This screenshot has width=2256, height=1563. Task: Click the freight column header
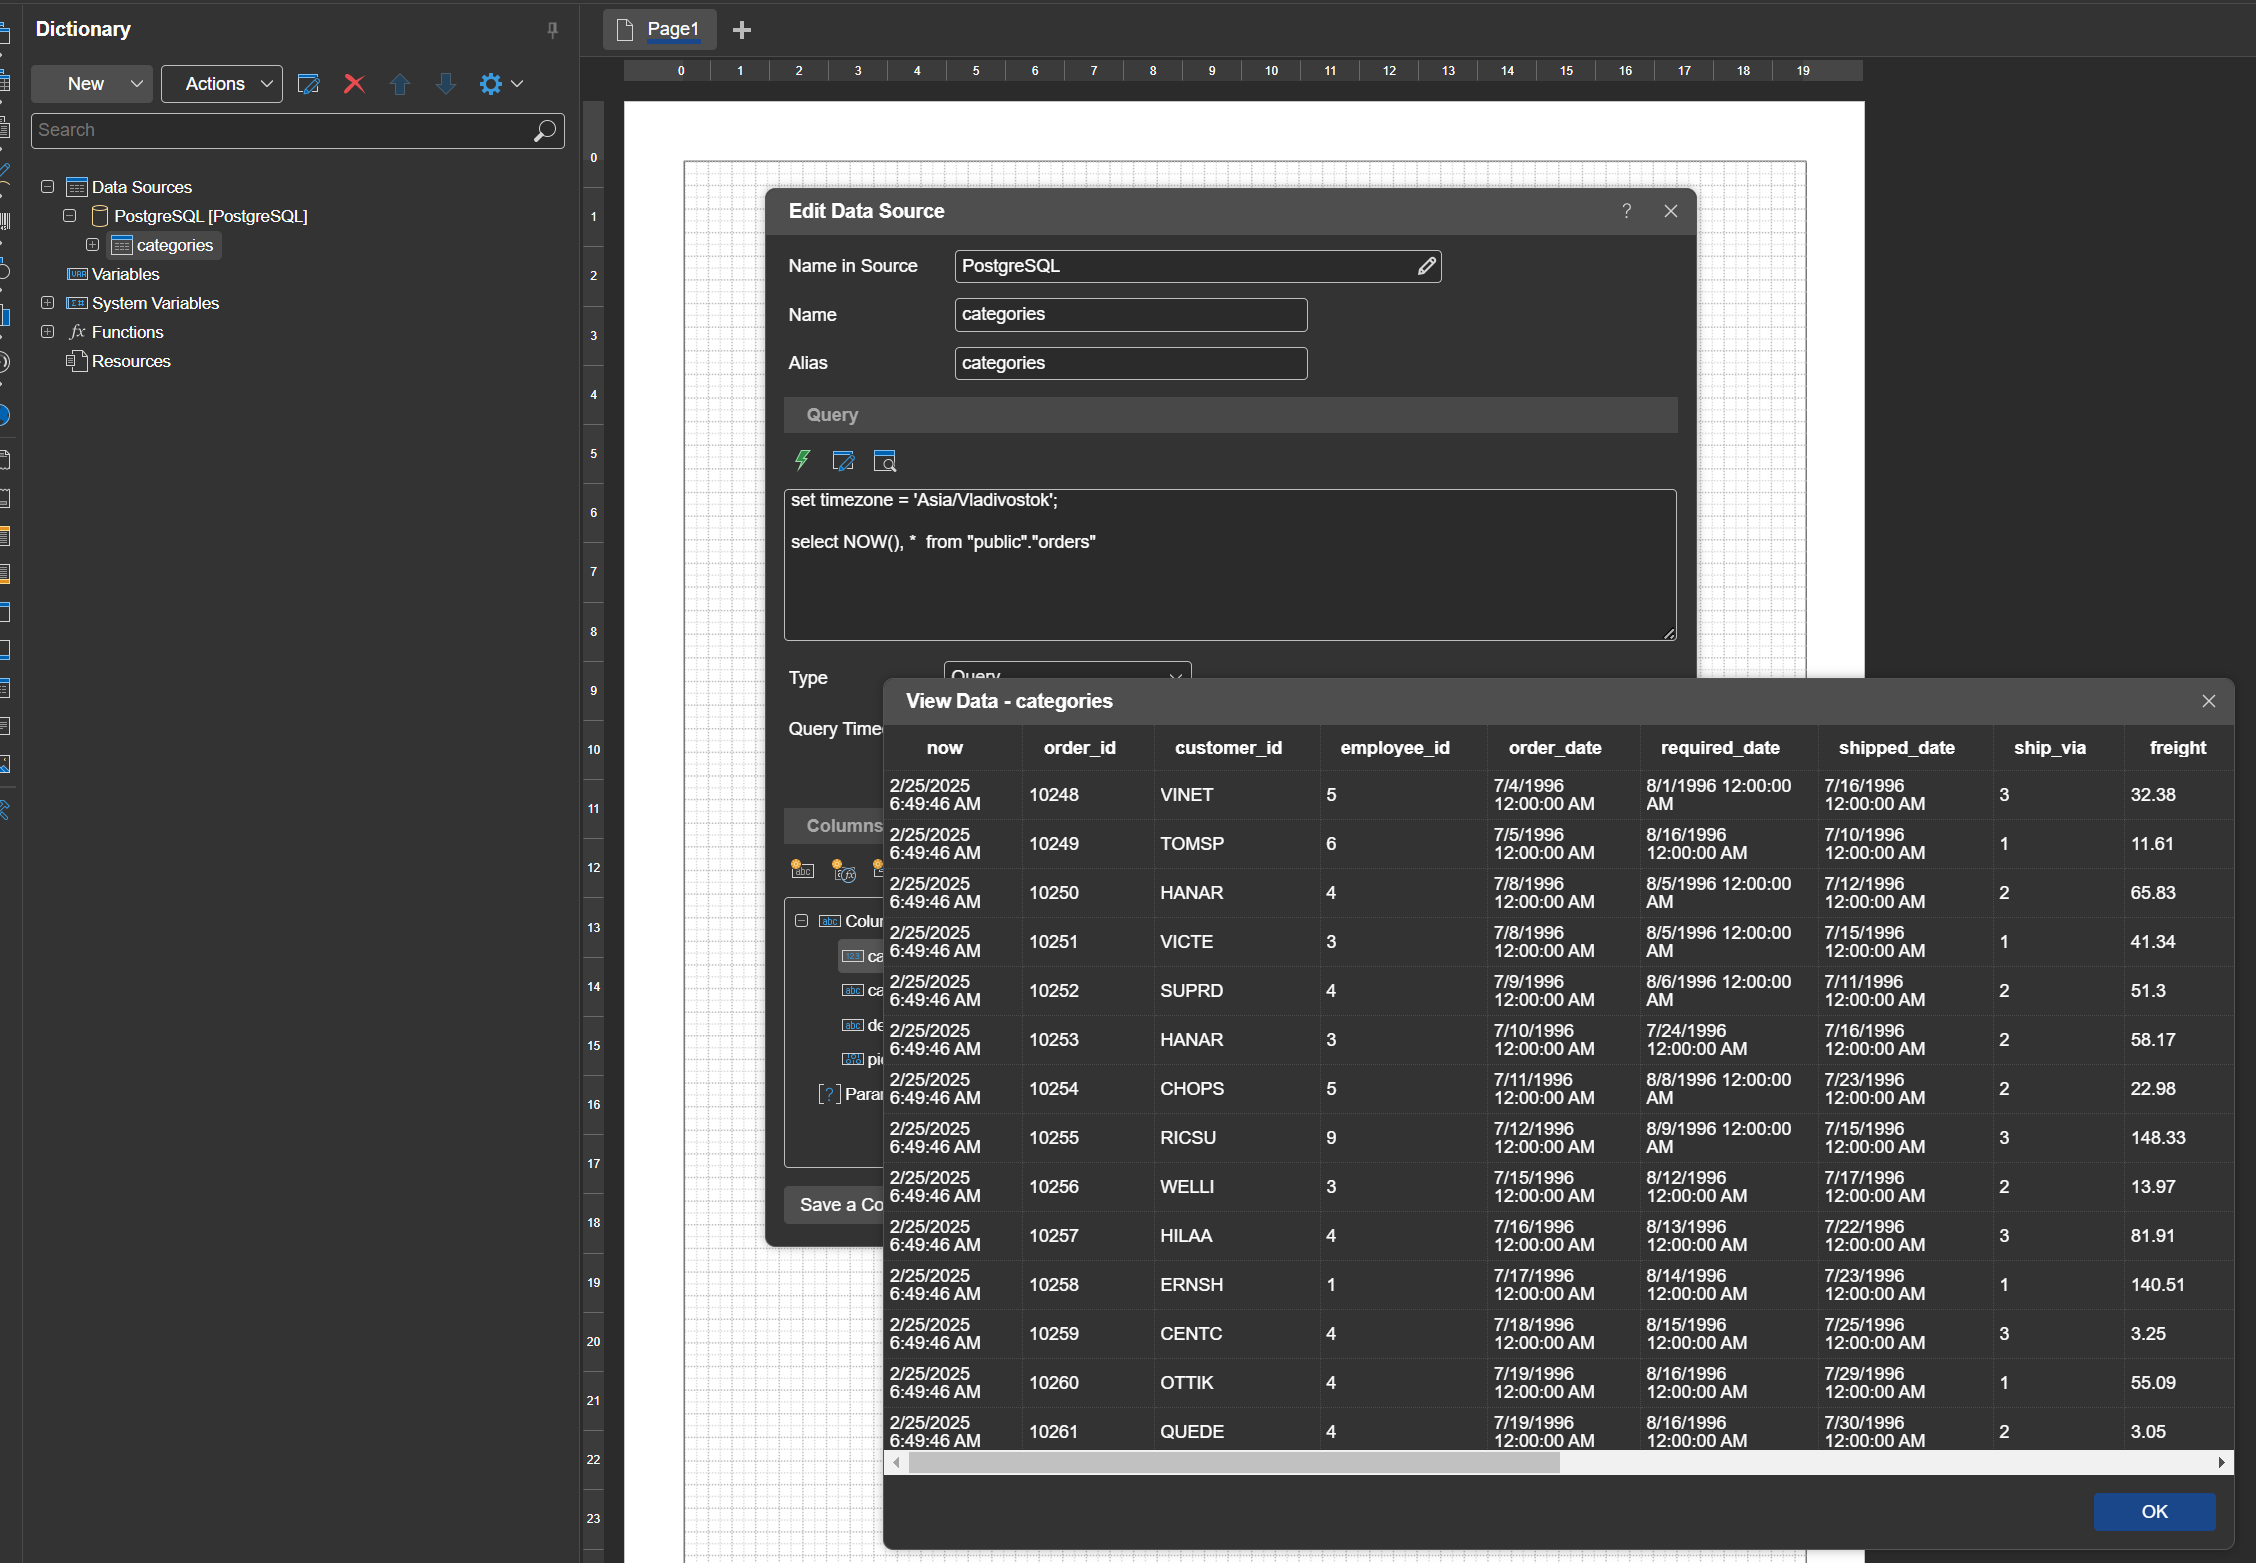pyautogui.click(x=2178, y=748)
